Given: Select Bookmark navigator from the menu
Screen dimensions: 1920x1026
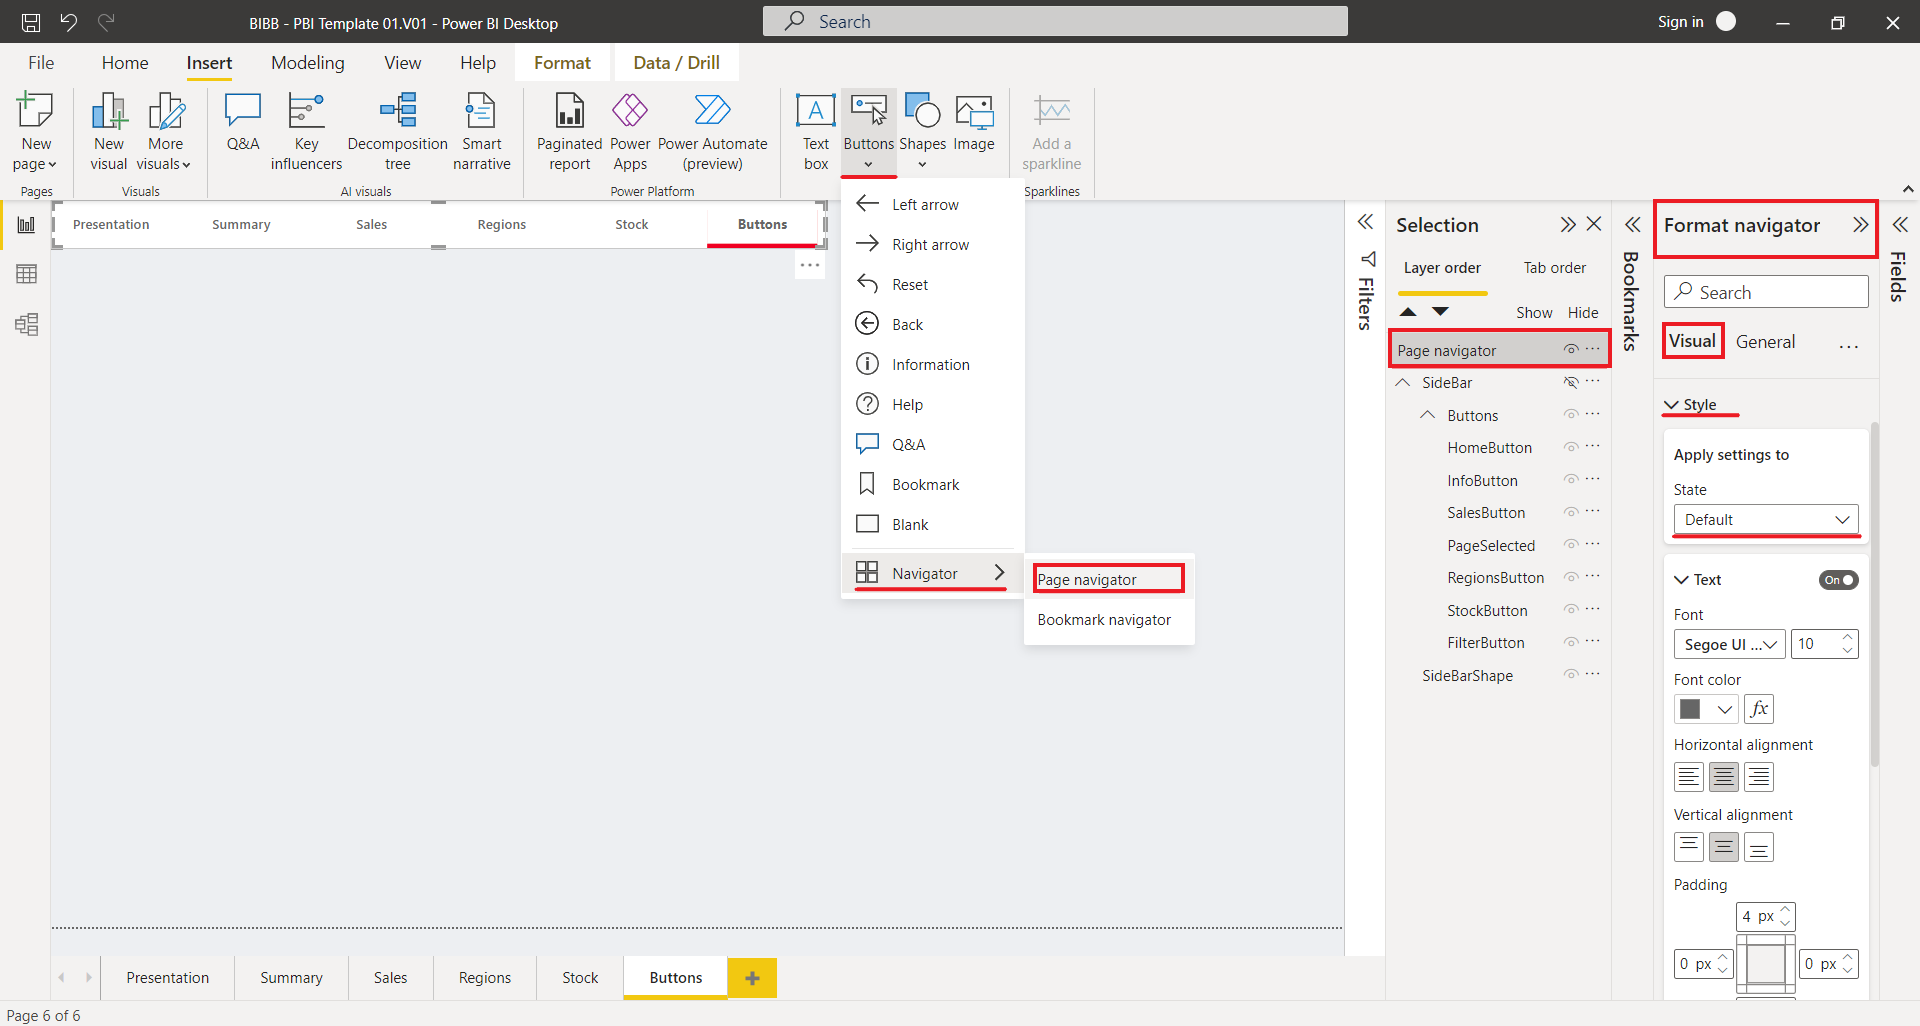Looking at the screenshot, I should point(1104,619).
